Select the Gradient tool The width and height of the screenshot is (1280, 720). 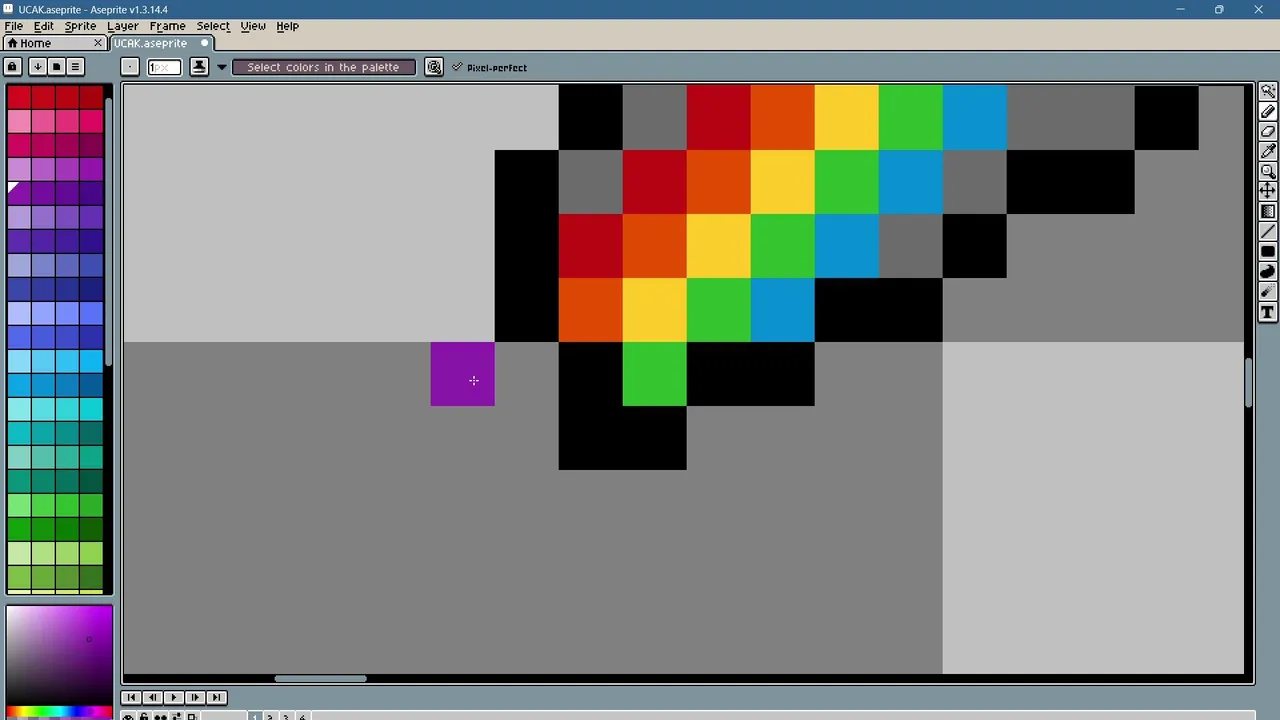pyautogui.click(x=1268, y=211)
